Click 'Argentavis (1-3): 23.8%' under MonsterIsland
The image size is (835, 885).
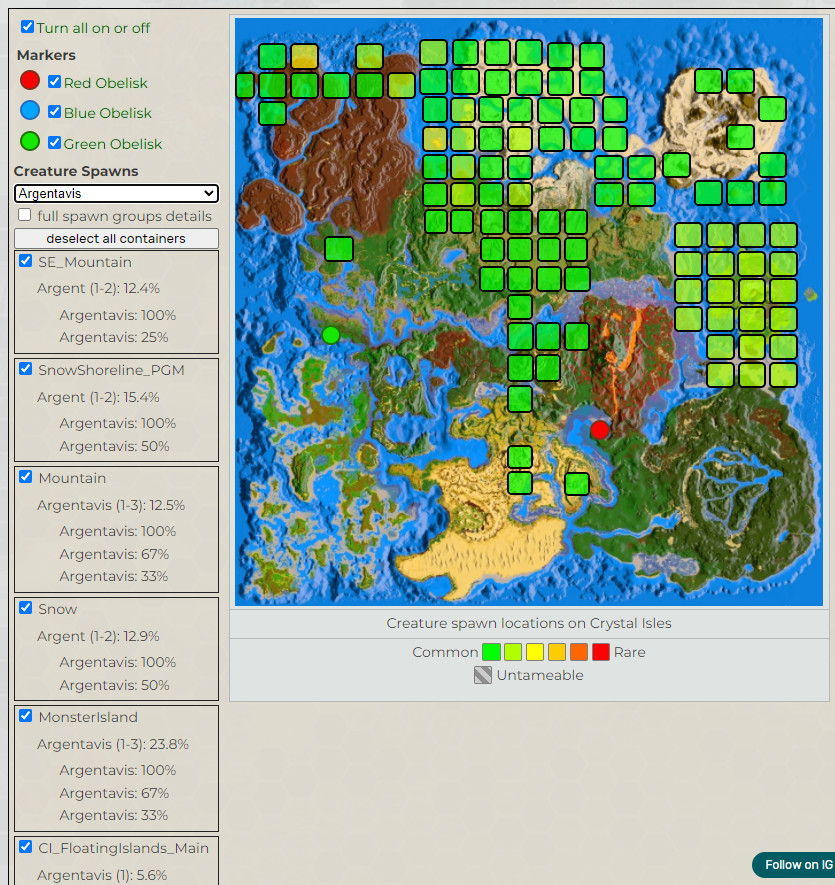[x=113, y=744]
